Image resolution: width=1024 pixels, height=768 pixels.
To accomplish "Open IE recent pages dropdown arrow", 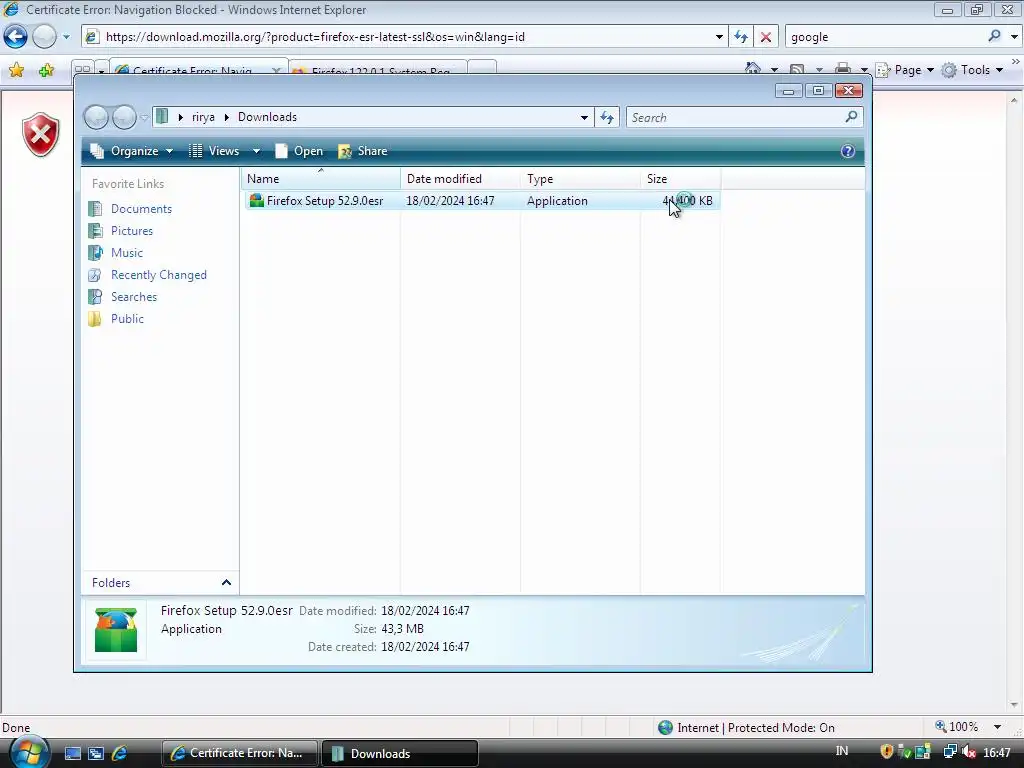I will 66,37.
